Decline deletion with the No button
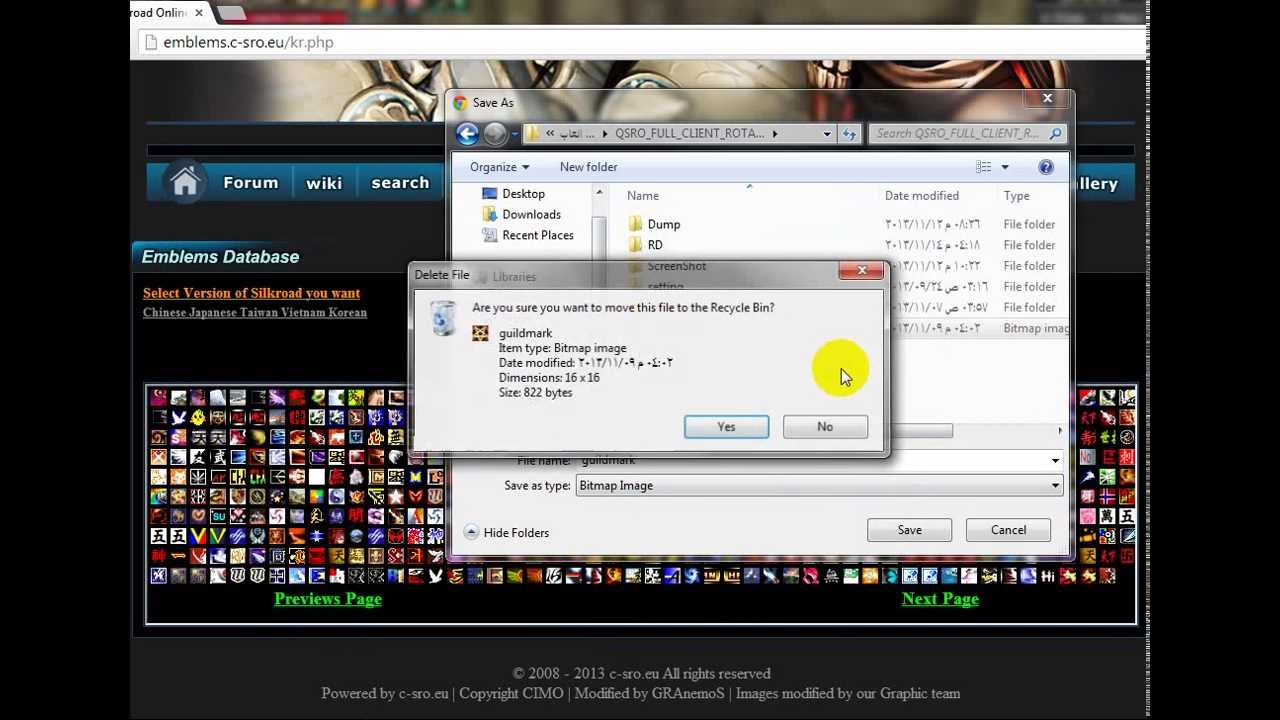The width and height of the screenshot is (1280, 720). 825,427
